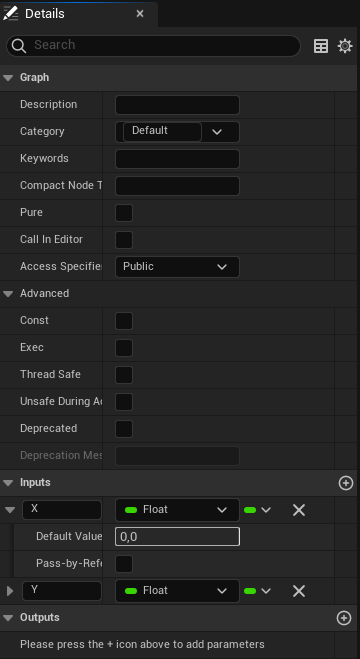Click the Deprecated label
Screen dimensions: 360x659
[48, 428]
